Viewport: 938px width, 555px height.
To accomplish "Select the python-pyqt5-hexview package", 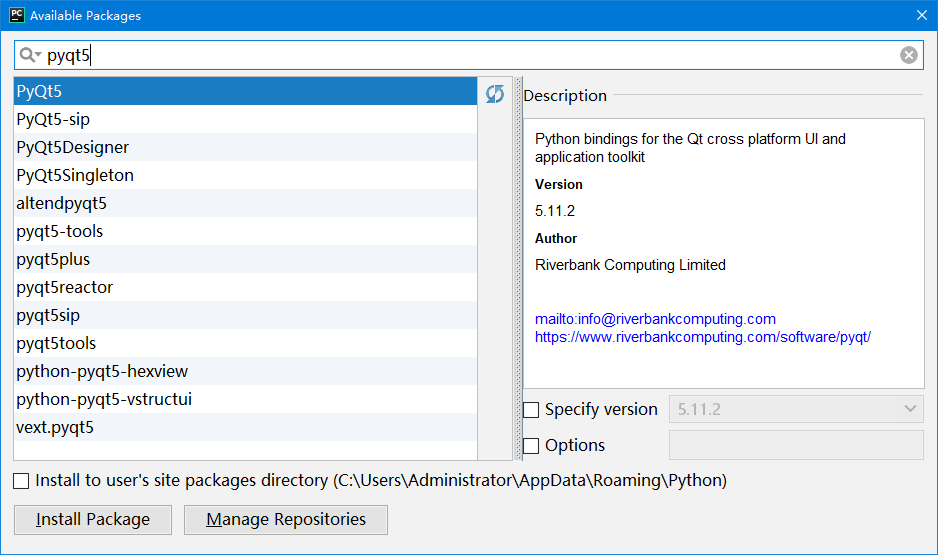I will [x=245, y=371].
